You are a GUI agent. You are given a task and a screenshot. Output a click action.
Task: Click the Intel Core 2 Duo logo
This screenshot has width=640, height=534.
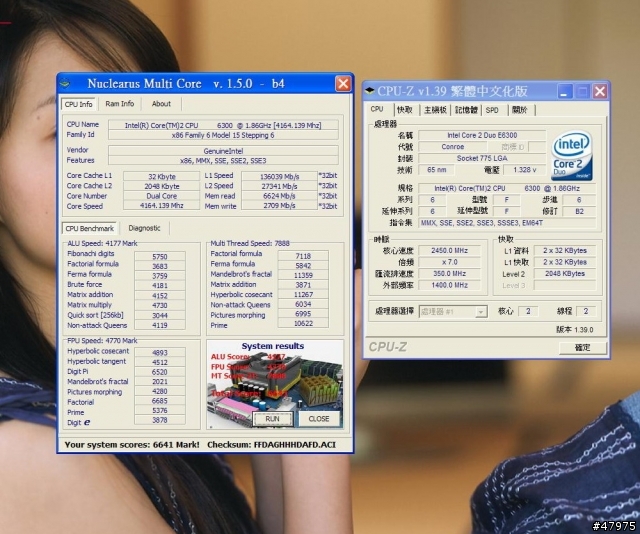tap(572, 156)
